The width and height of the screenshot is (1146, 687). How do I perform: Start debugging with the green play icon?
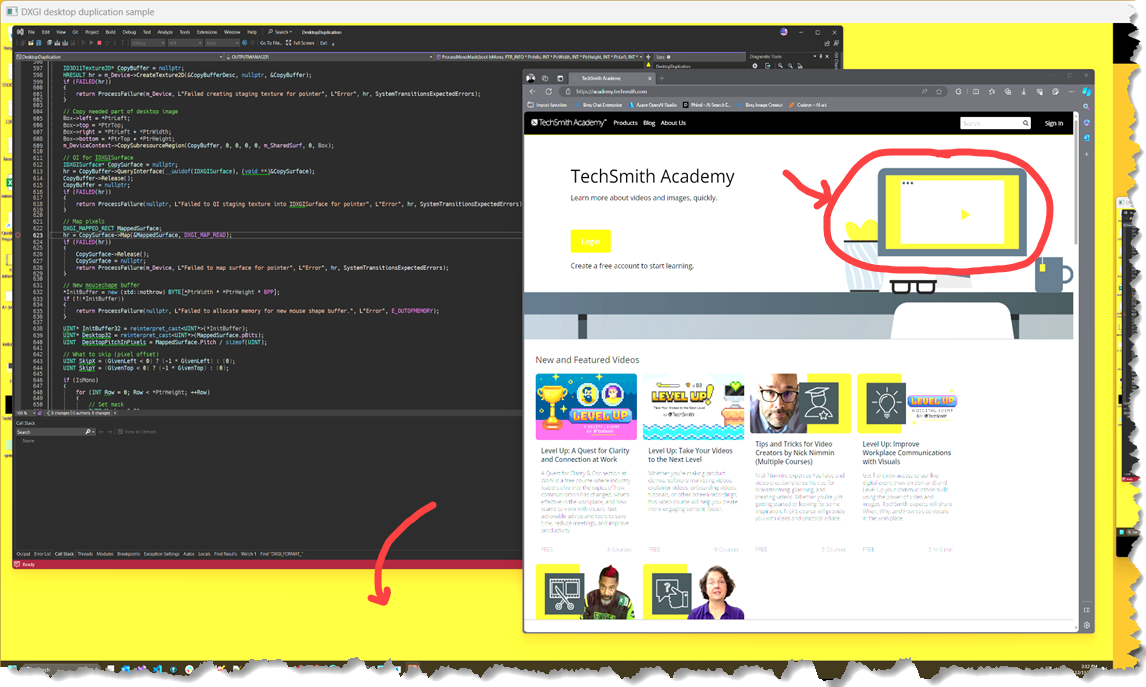click(x=91, y=41)
